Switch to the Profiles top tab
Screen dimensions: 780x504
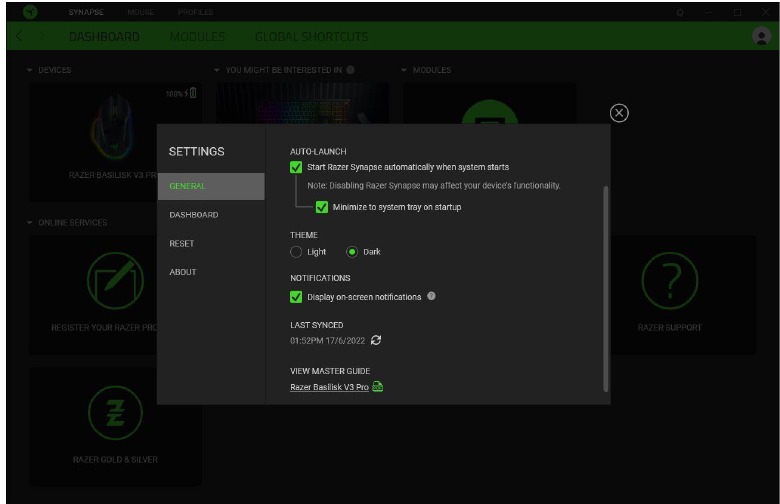195,12
